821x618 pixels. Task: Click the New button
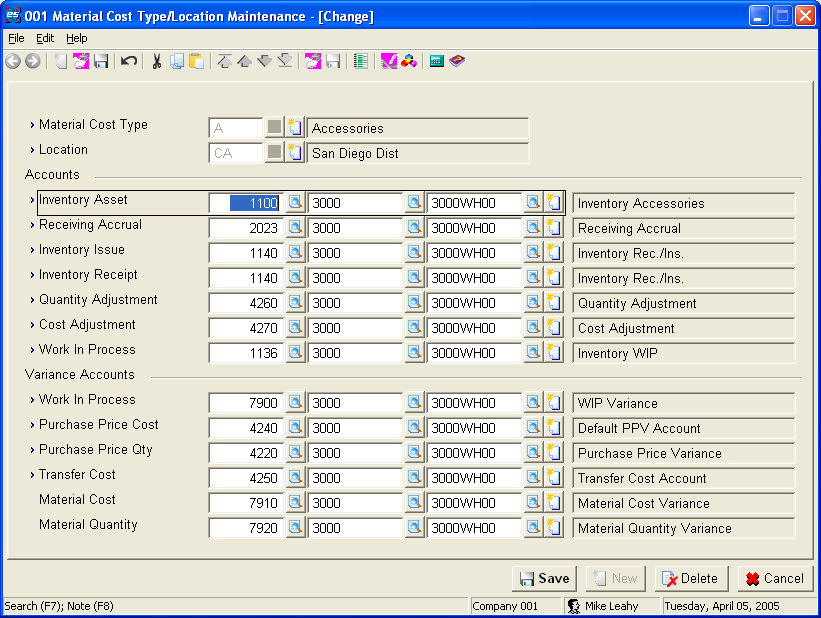click(x=616, y=578)
